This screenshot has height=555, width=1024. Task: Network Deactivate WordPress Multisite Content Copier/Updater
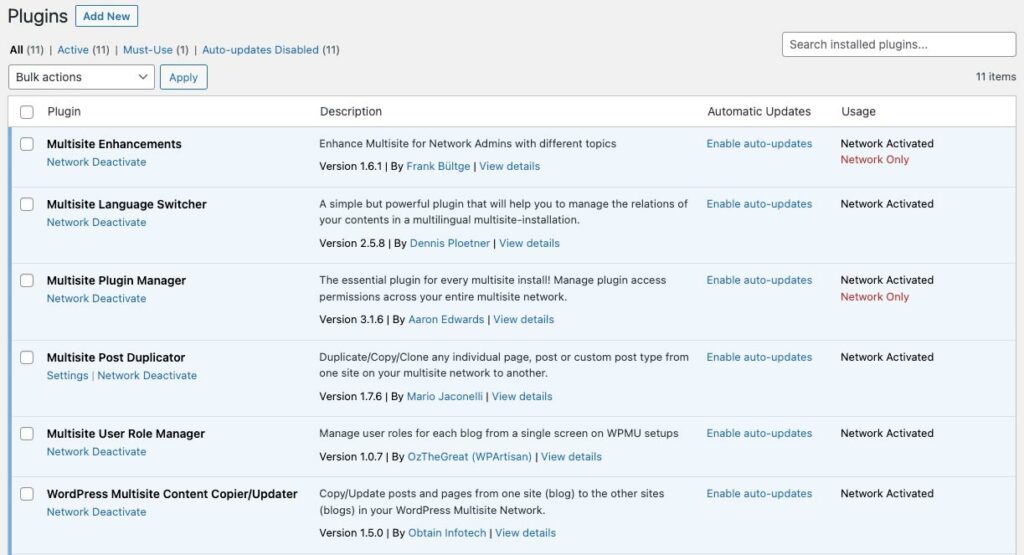pyautogui.click(x=97, y=512)
